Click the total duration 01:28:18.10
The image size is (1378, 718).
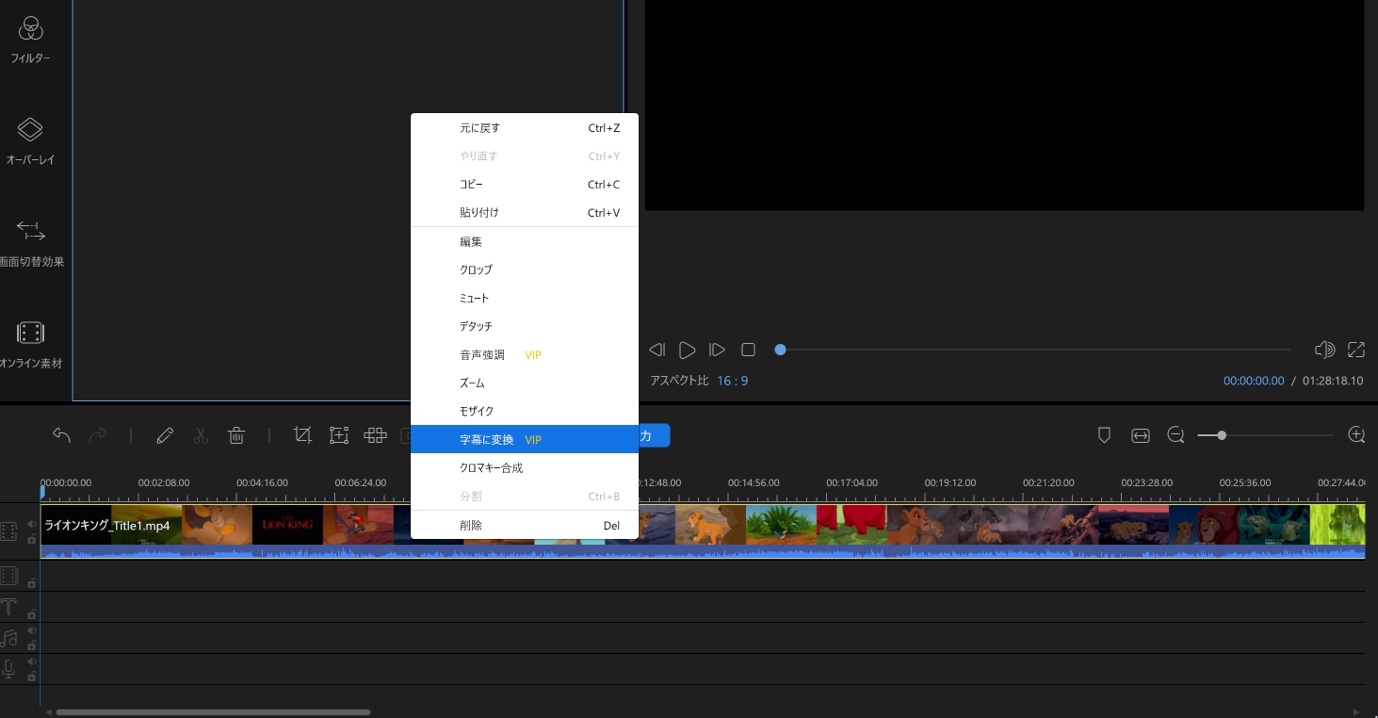click(x=1332, y=381)
